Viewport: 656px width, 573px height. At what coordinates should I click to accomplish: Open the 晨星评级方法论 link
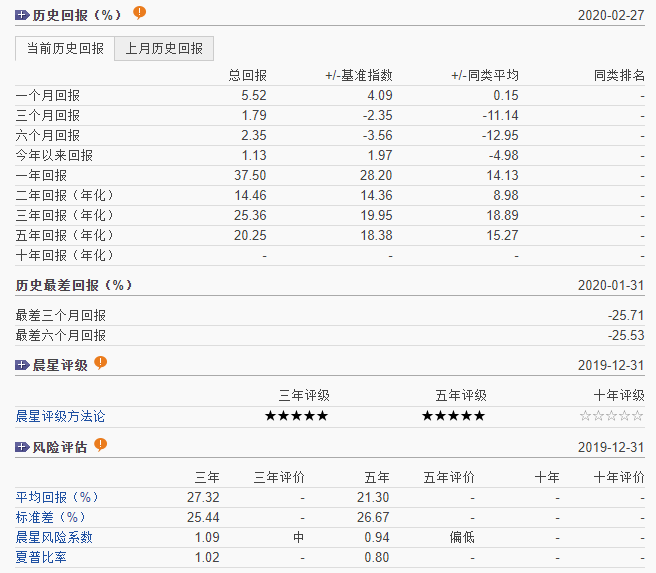tap(60, 416)
